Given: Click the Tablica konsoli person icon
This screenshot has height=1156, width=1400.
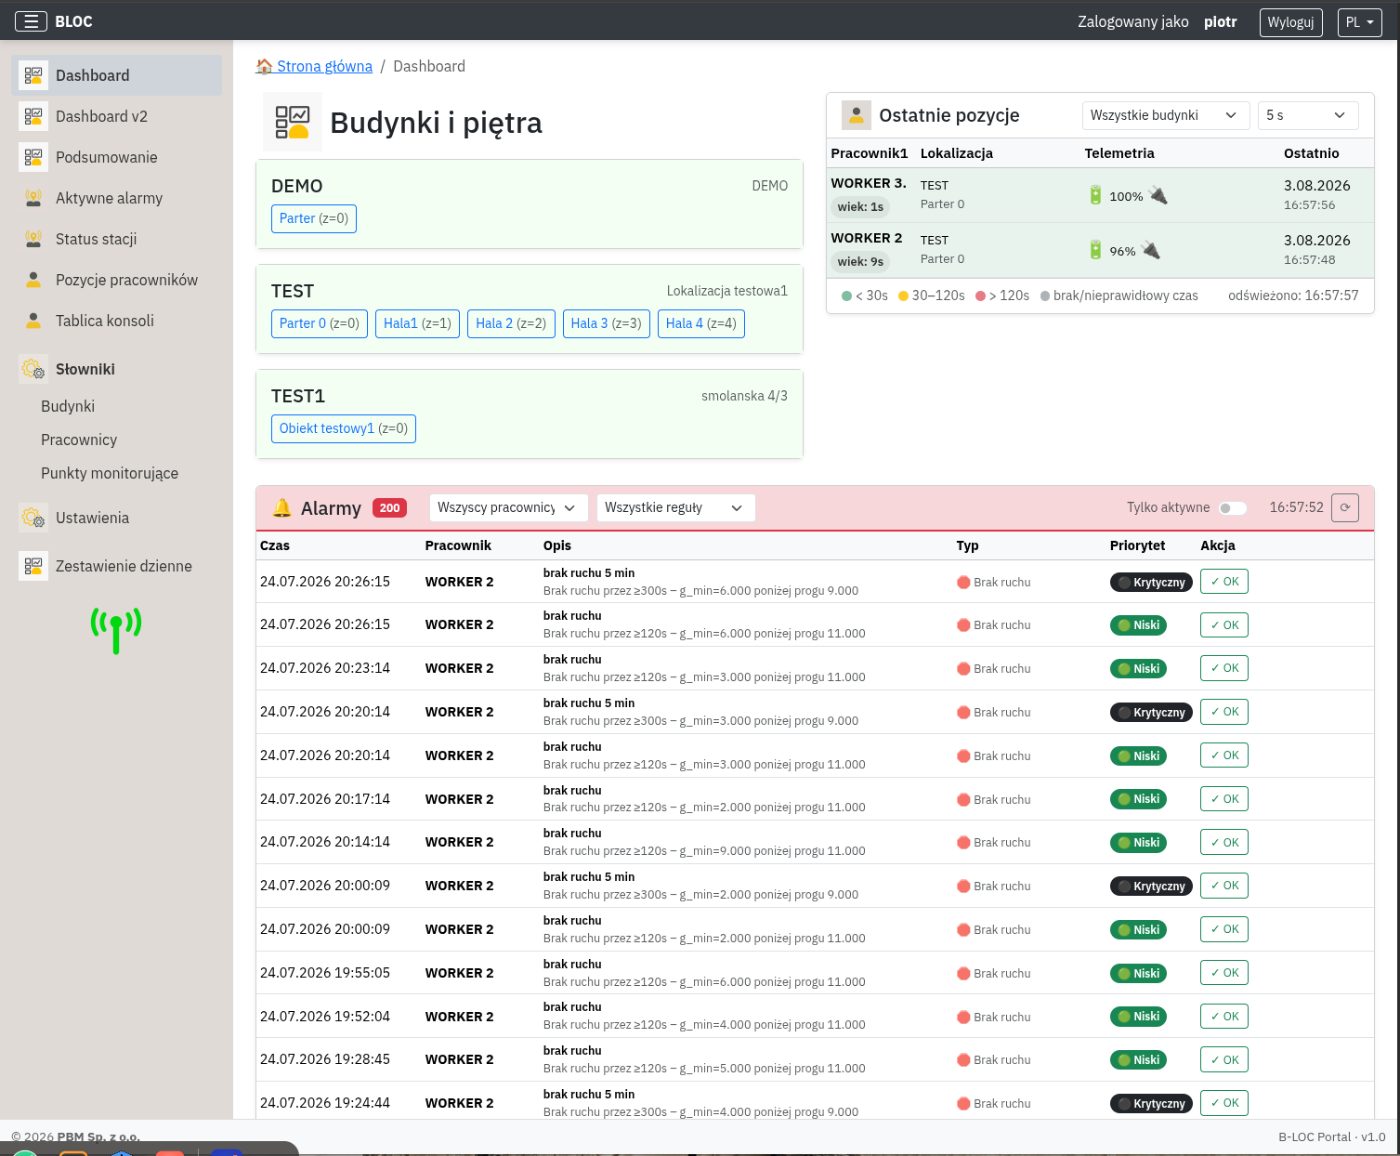Looking at the screenshot, I should coord(33,321).
